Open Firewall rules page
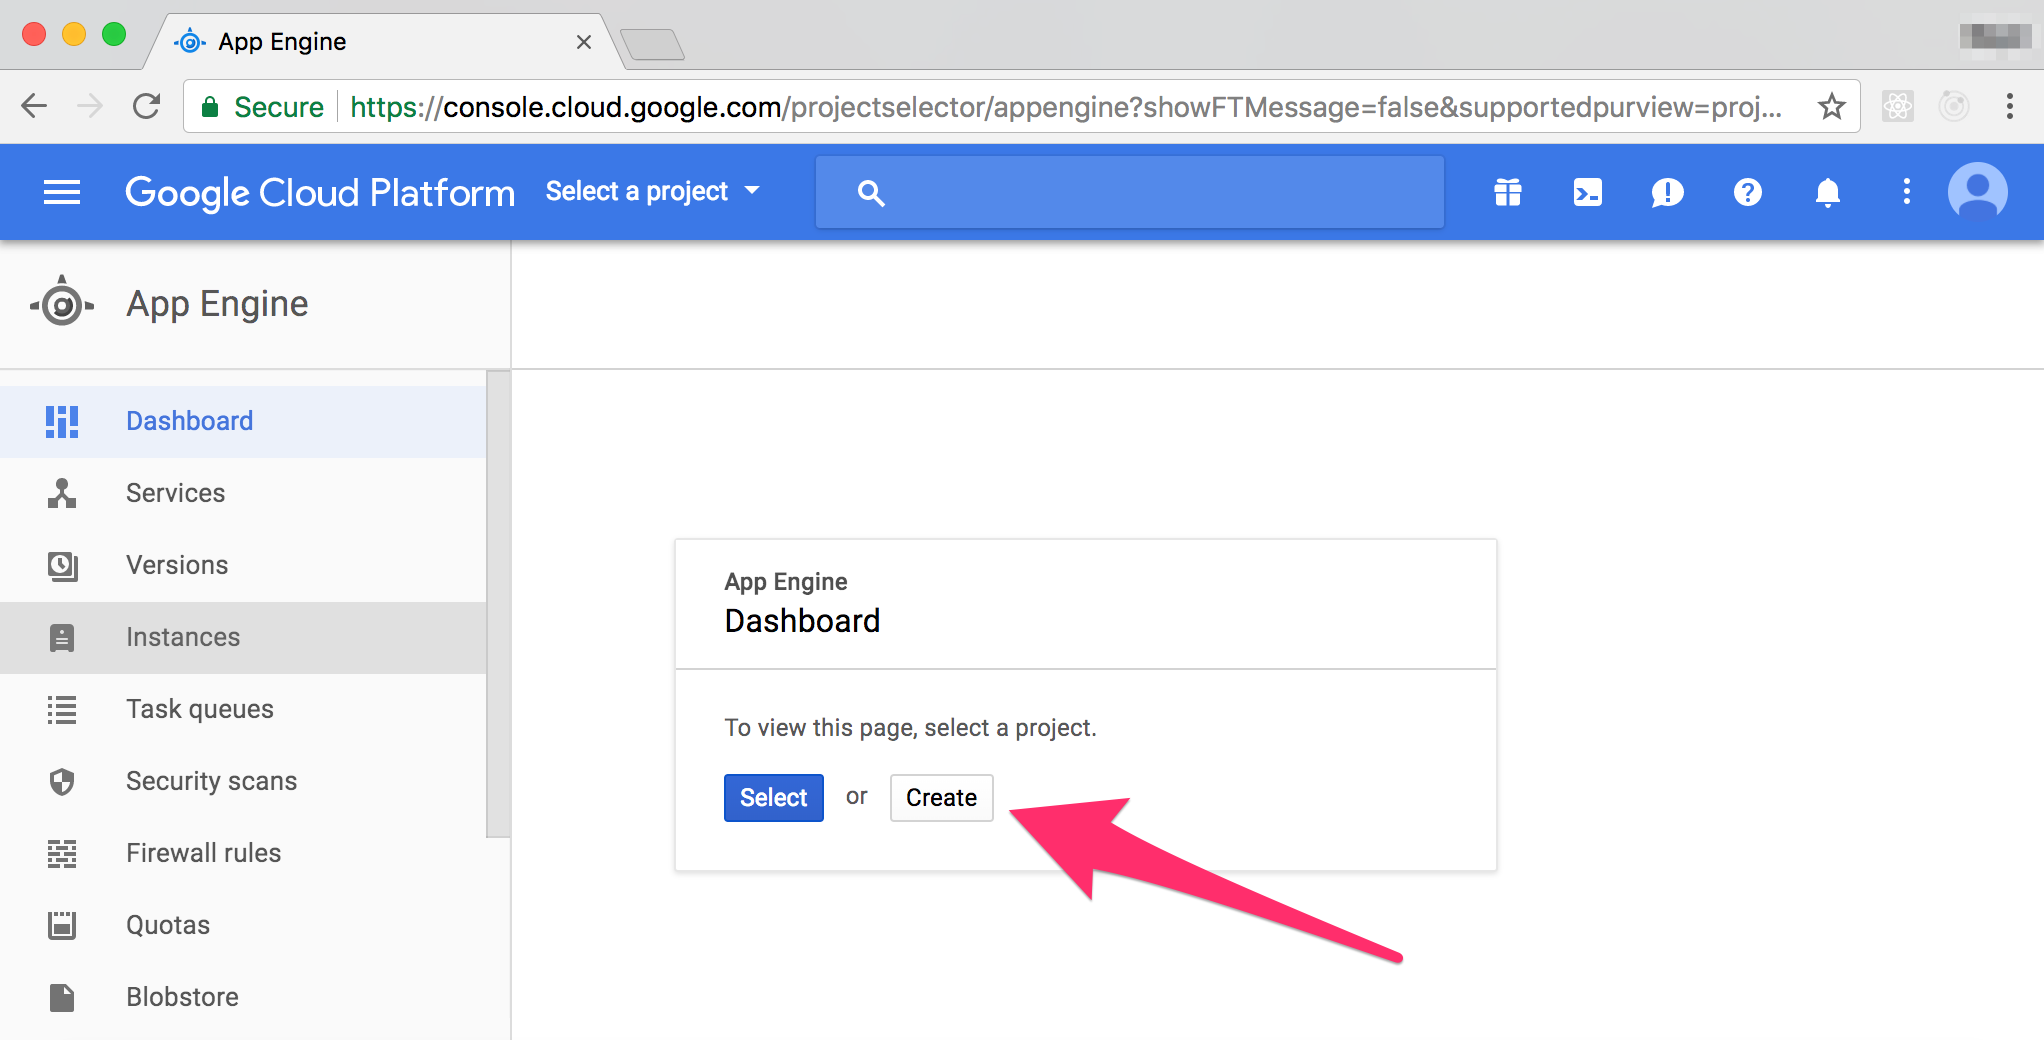 pyautogui.click(x=243, y=853)
